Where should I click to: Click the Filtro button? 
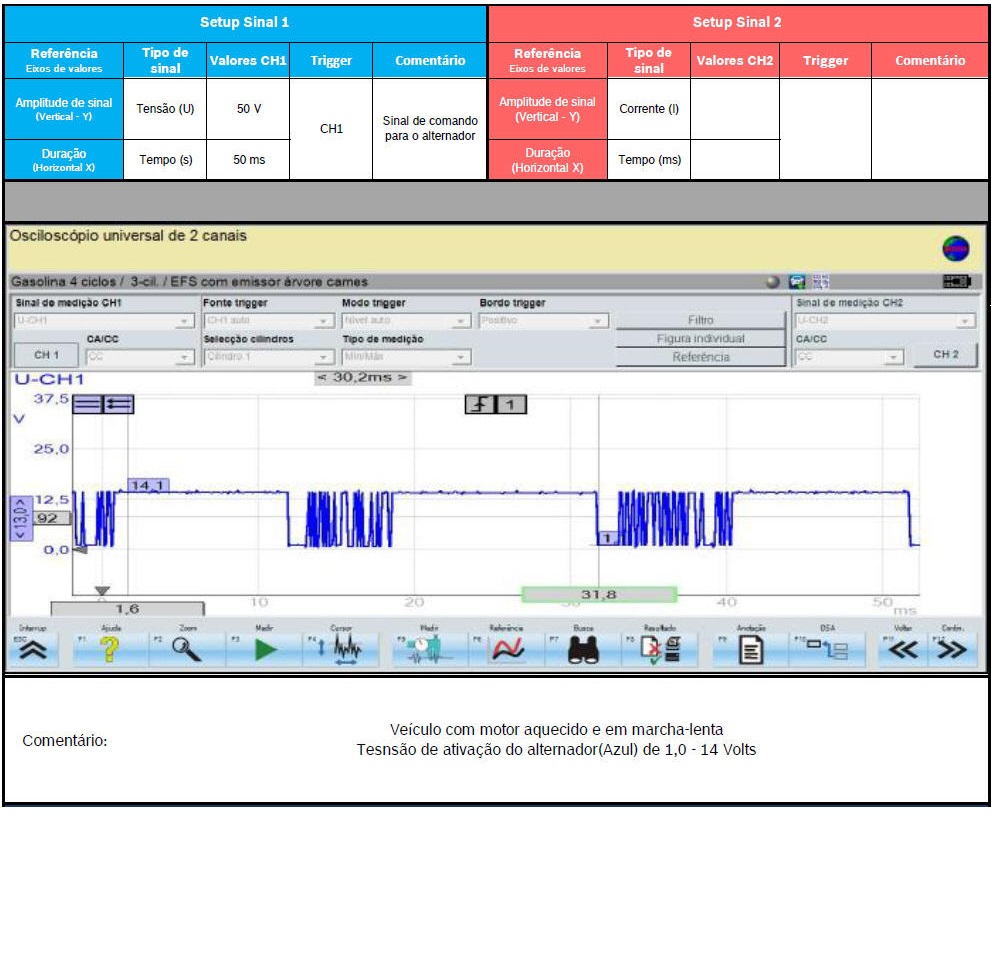tap(700, 321)
